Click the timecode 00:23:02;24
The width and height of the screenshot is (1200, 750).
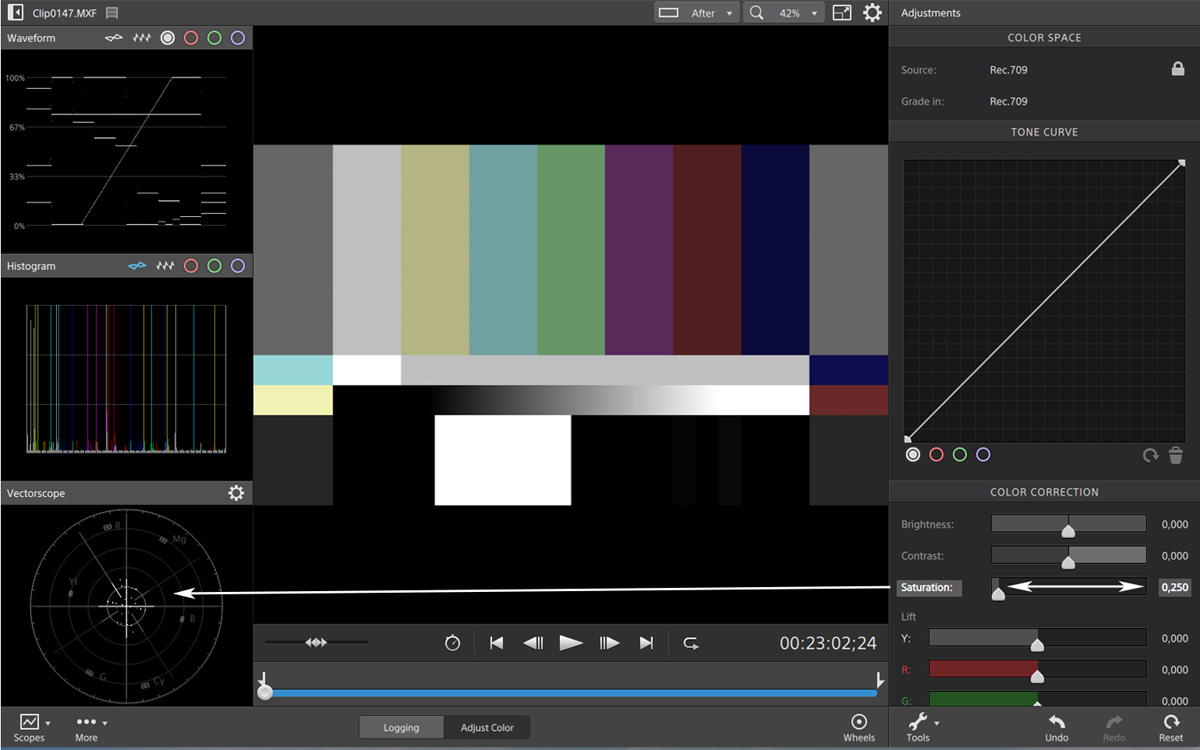pos(828,643)
